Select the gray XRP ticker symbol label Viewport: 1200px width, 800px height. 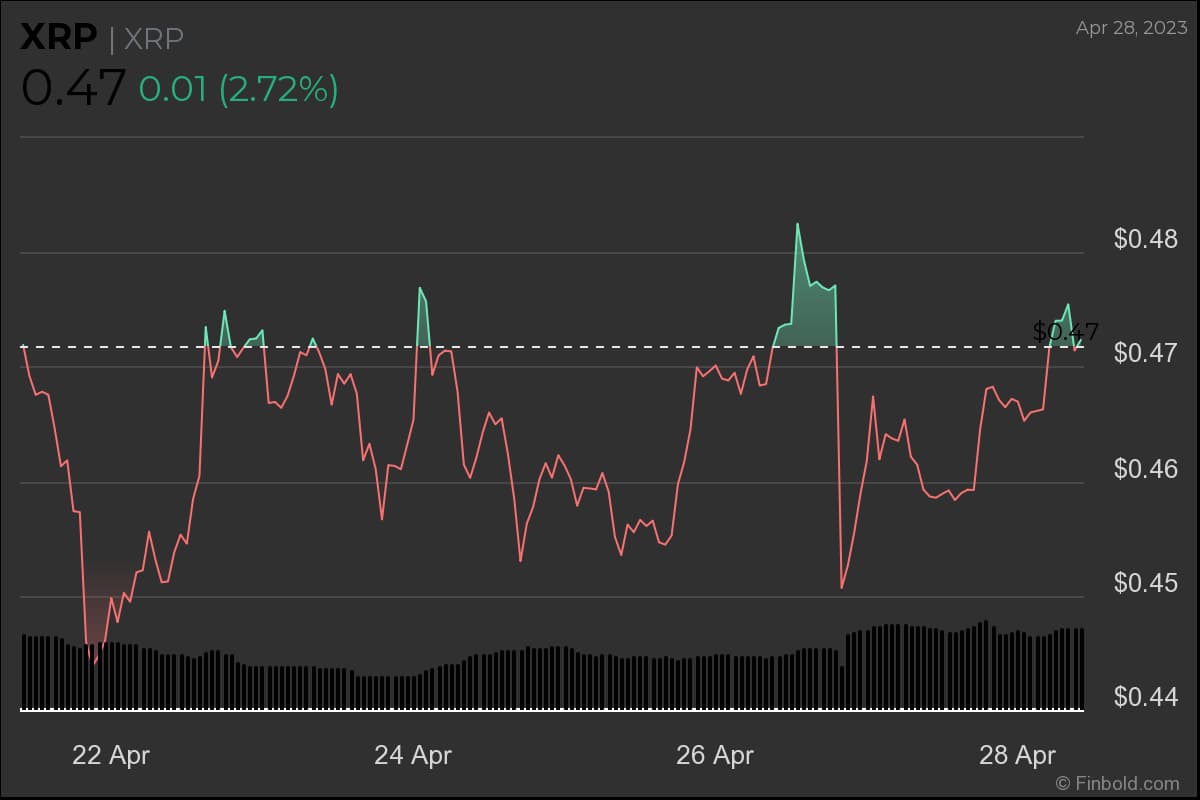click(154, 39)
